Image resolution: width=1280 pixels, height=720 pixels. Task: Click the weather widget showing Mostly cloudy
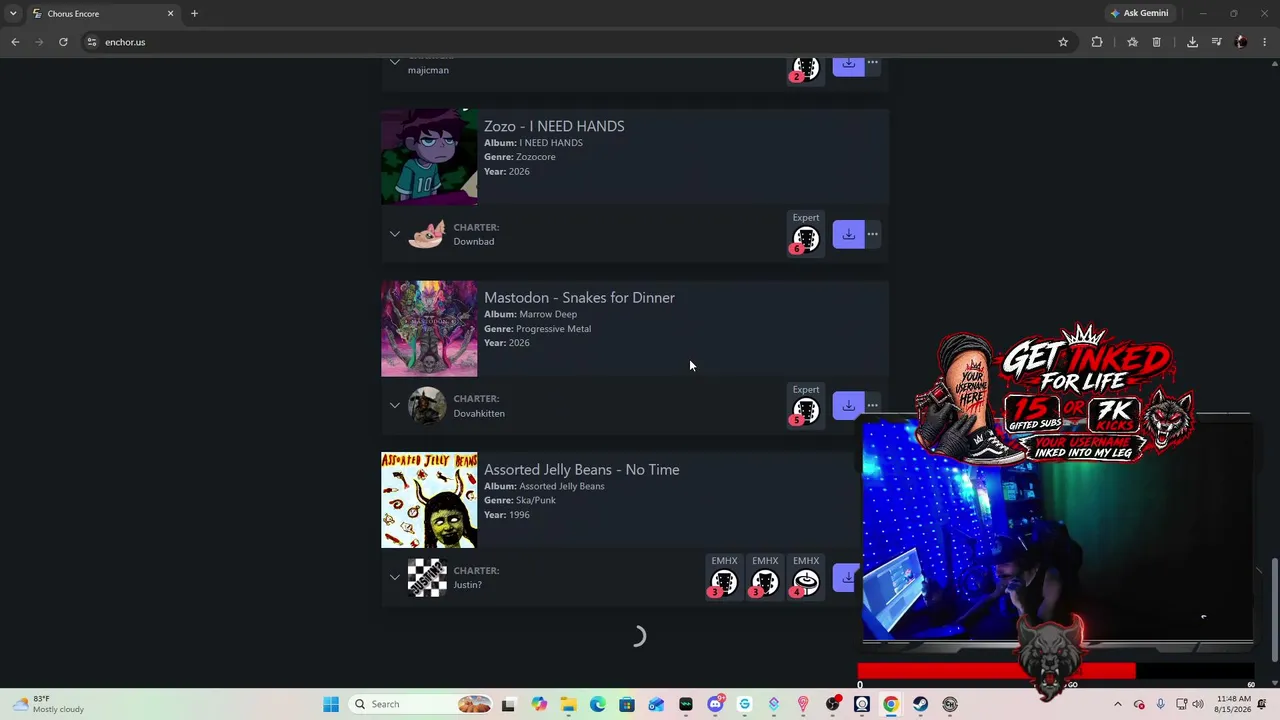(x=48, y=704)
